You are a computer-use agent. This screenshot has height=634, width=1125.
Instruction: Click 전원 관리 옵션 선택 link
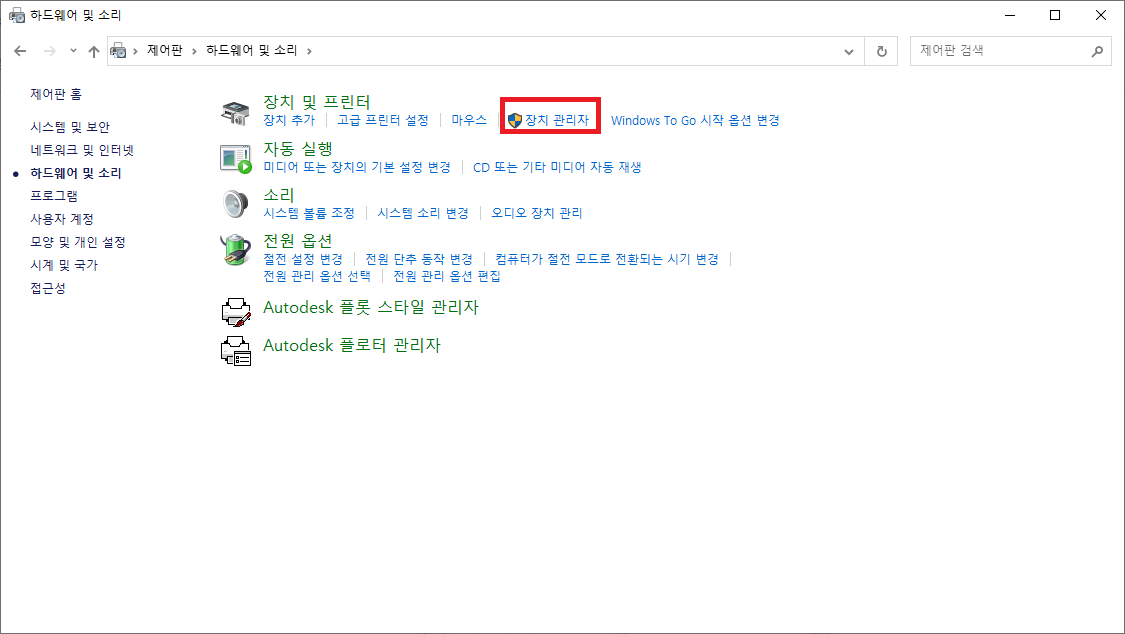(317, 275)
